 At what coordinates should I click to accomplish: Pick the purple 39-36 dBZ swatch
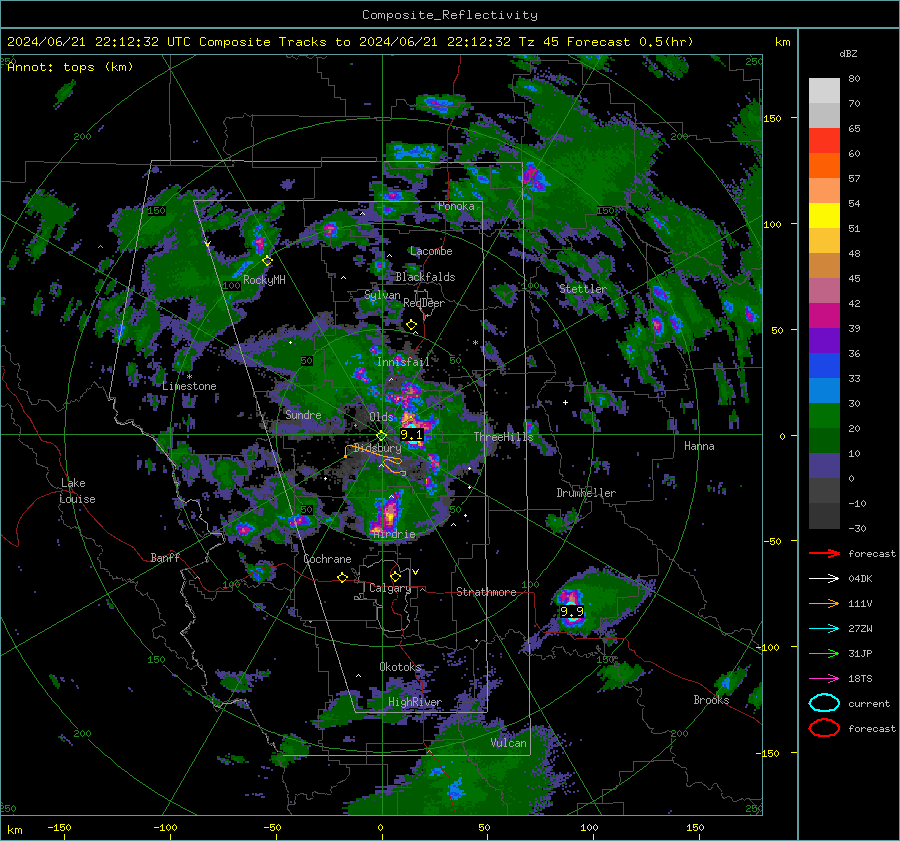coord(824,341)
